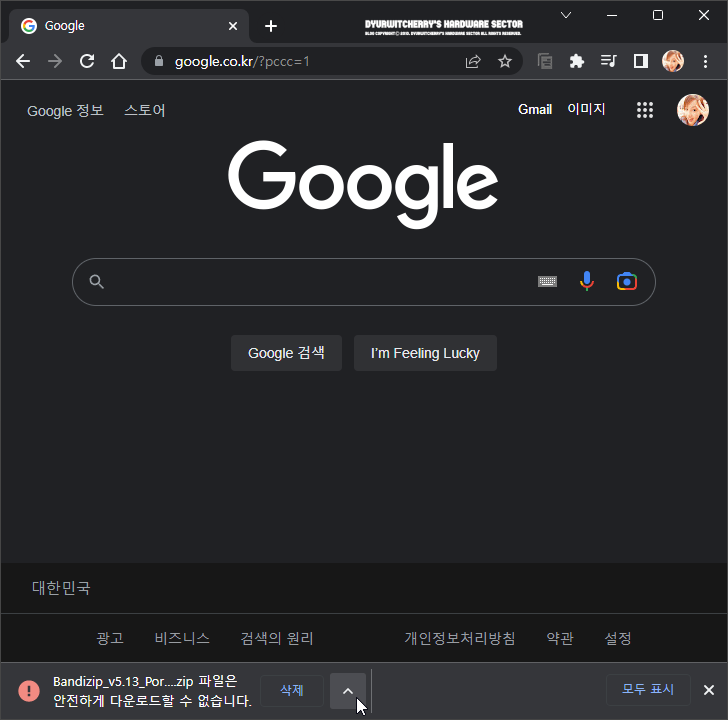Open the 개인정보처리방침 footer link
728x720 pixels.
click(460, 638)
